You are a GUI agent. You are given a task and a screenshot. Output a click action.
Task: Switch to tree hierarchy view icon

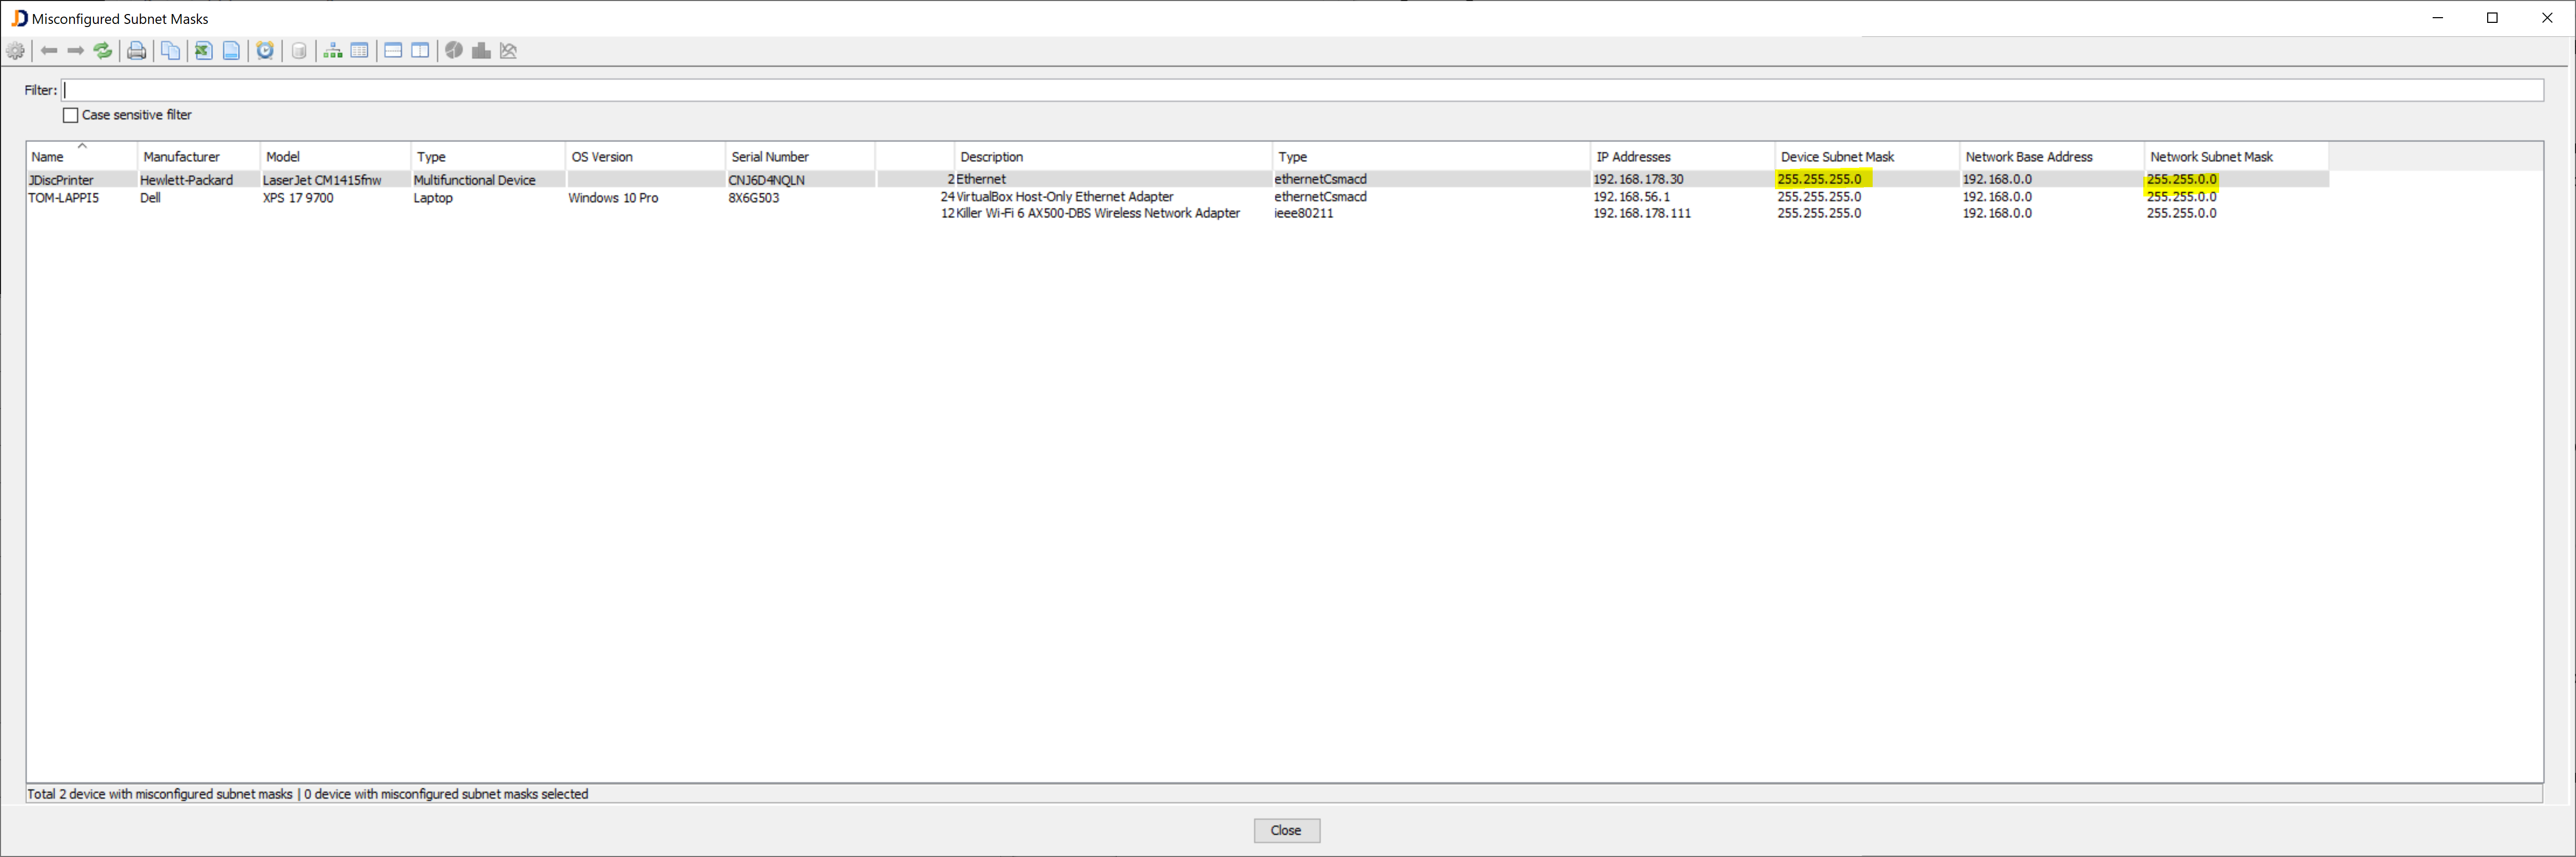[333, 50]
